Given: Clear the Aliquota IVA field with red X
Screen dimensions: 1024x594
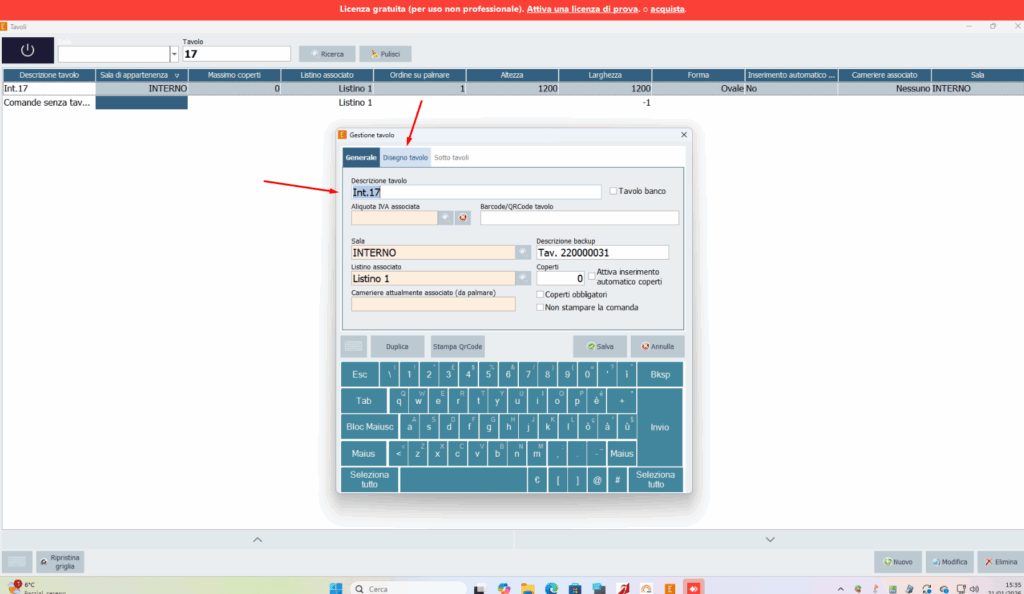Looking at the screenshot, I should point(462,217).
